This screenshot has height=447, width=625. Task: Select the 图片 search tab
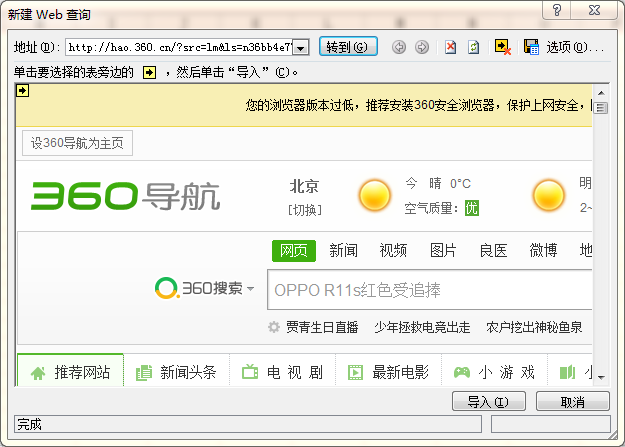click(443, 251)
